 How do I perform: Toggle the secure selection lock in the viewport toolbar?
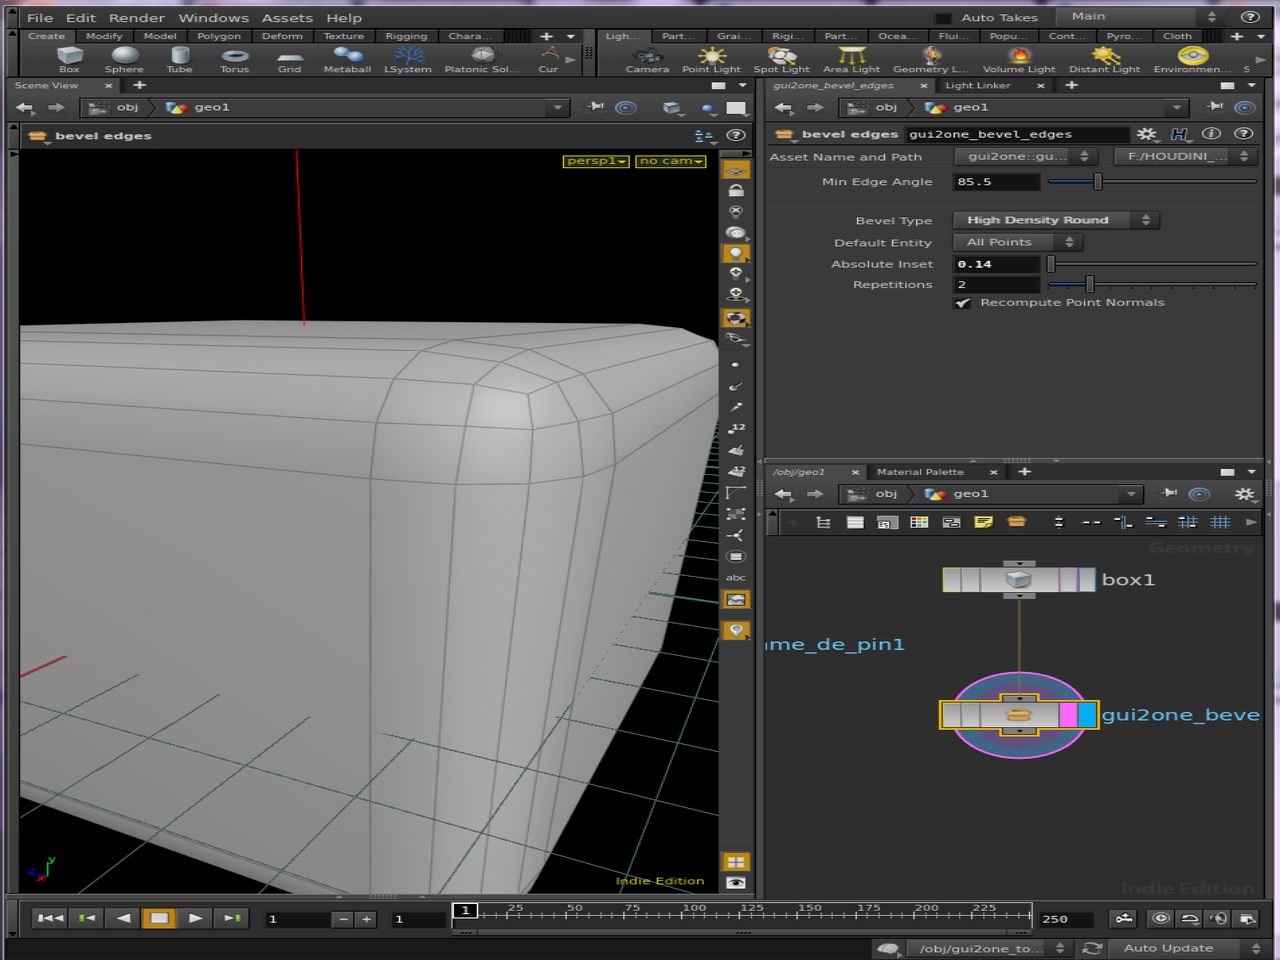point(736,188)
